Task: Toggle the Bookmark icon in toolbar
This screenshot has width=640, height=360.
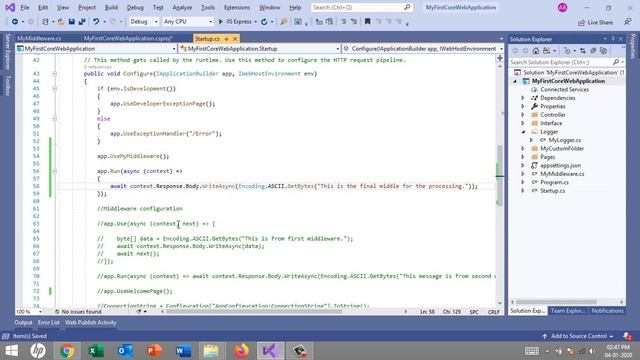Action: click(x=367, y=22)
